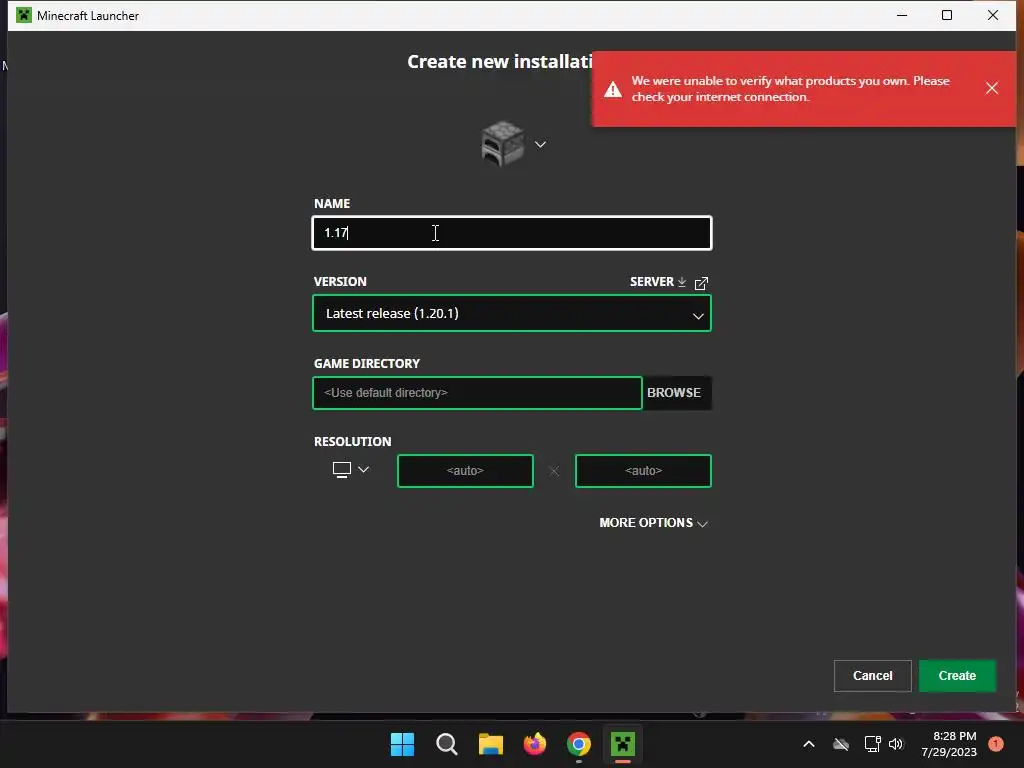The width and height of the screenshot is (1024, 768).
Task: Maximize the Minecraft Launcher window
Action: (x=947, y=15)
